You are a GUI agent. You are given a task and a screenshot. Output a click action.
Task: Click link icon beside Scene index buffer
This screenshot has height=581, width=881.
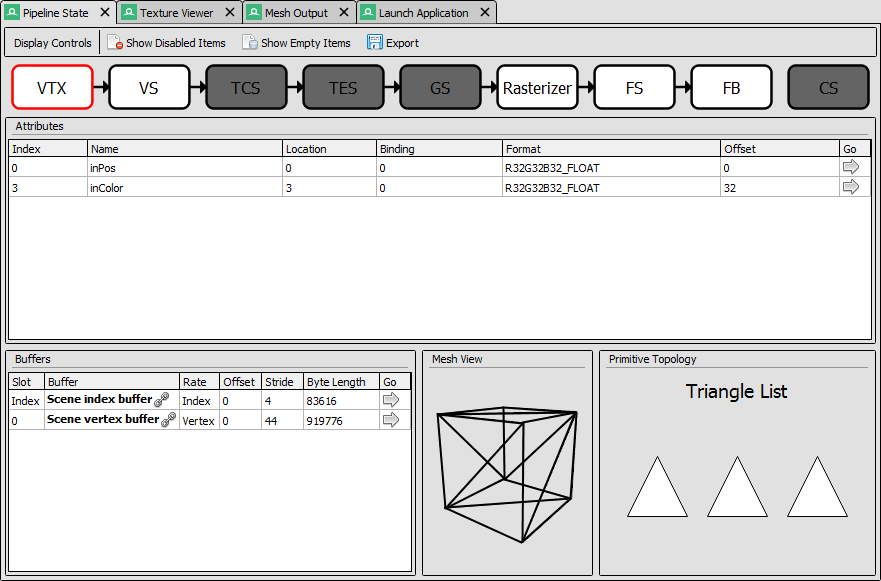162,400
